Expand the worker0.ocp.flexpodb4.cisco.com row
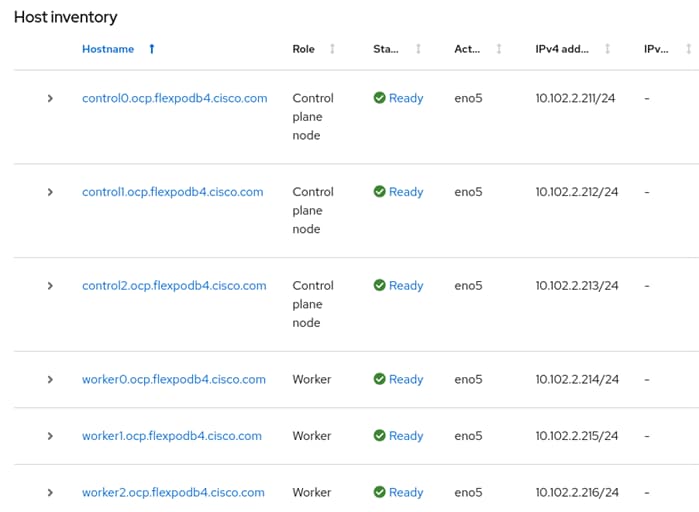The width and height of the screenshot is (699, 512). 50,380
